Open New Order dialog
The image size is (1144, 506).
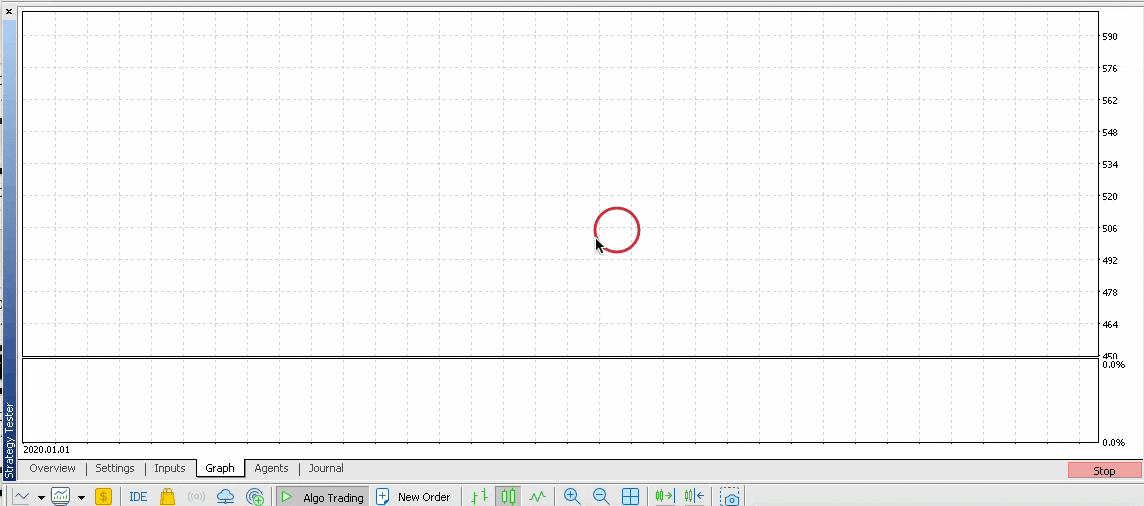tap(413, 497)
